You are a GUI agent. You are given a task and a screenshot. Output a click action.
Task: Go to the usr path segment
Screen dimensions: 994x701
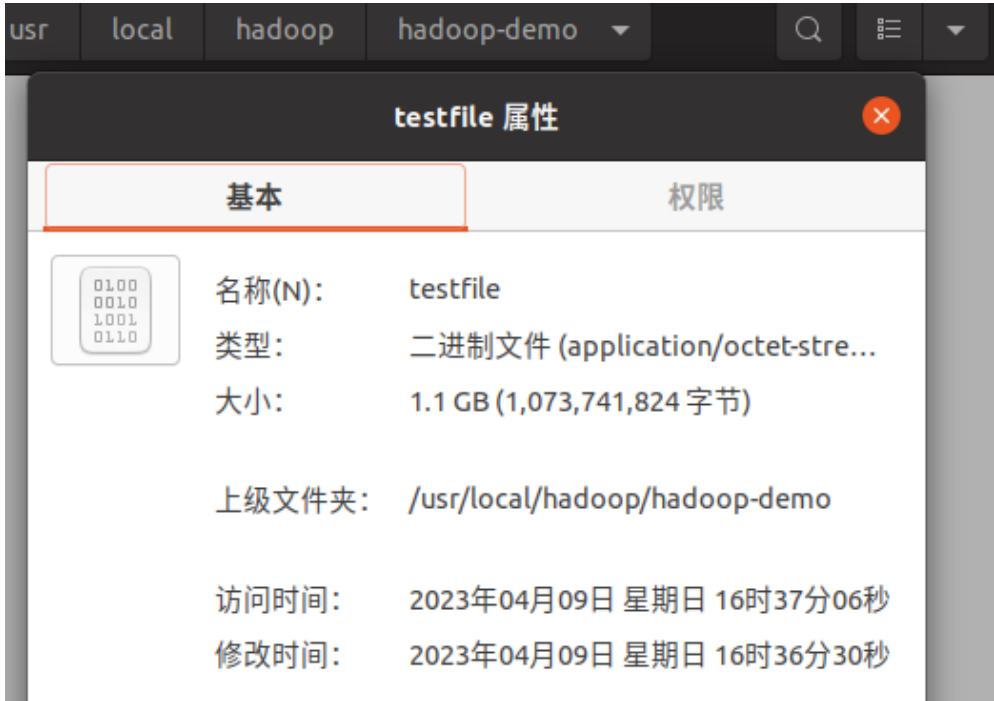pos(28,30)
